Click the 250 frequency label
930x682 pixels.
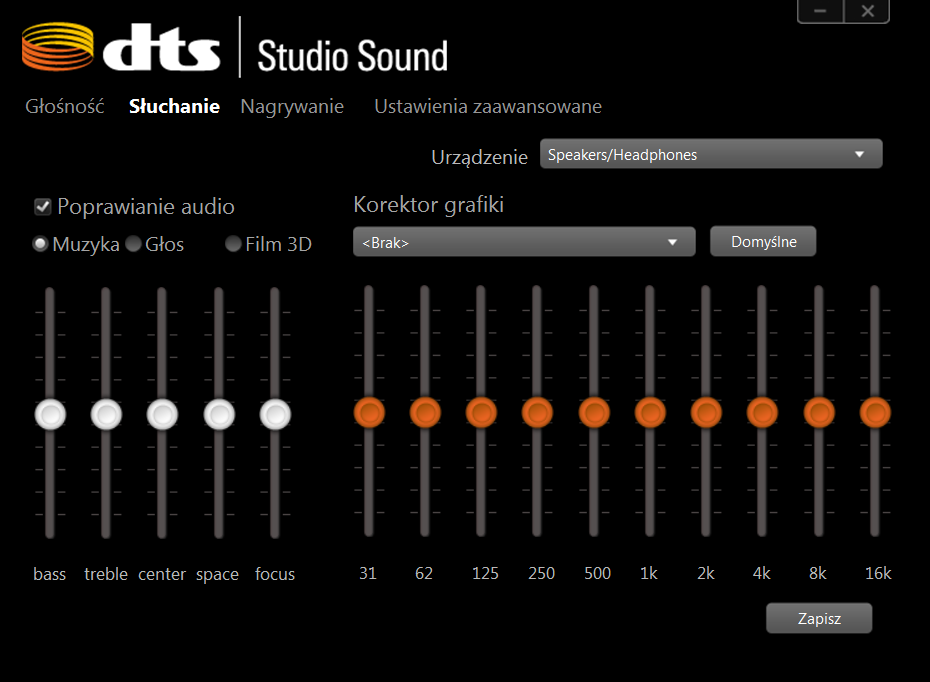[x=542, y=573]
